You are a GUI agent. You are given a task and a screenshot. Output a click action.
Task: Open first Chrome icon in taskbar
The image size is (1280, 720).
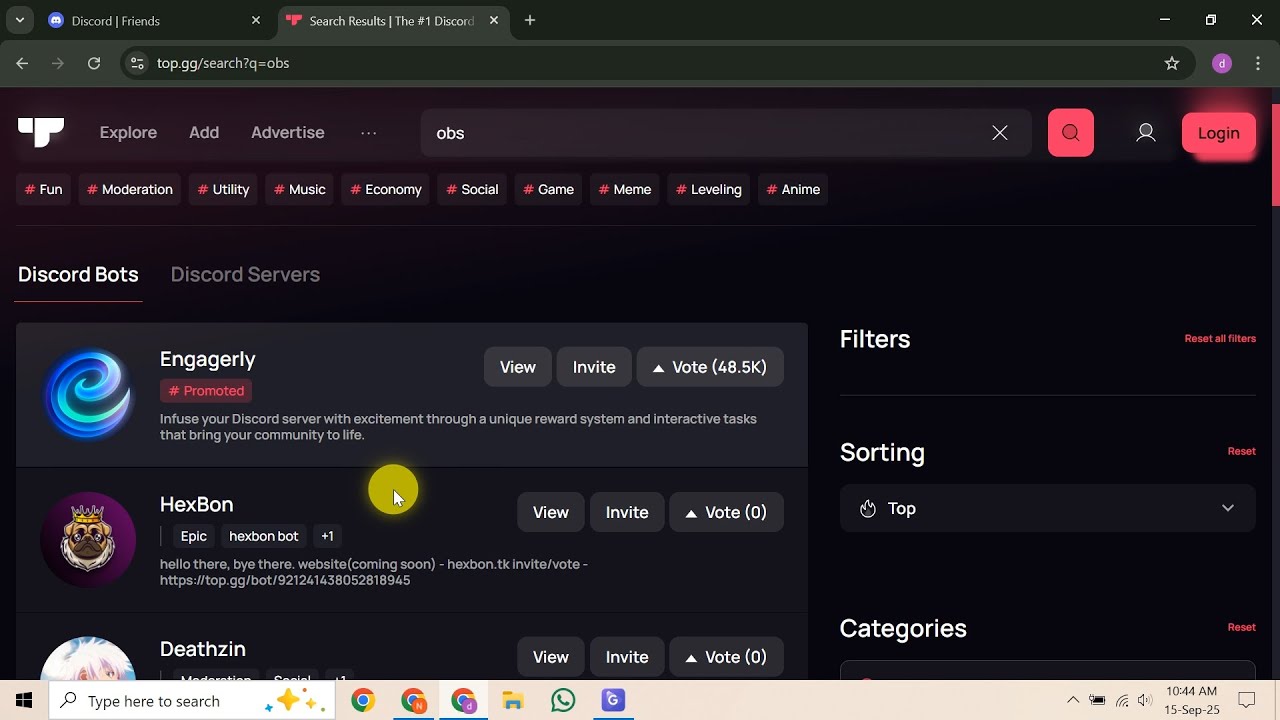click(363, 700)
